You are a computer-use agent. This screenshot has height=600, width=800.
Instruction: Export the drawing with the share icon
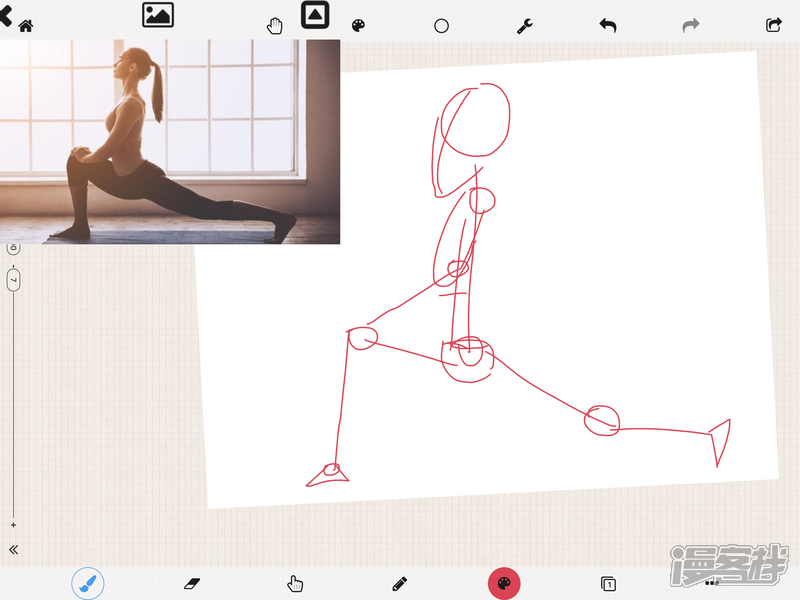coord(773,26)
